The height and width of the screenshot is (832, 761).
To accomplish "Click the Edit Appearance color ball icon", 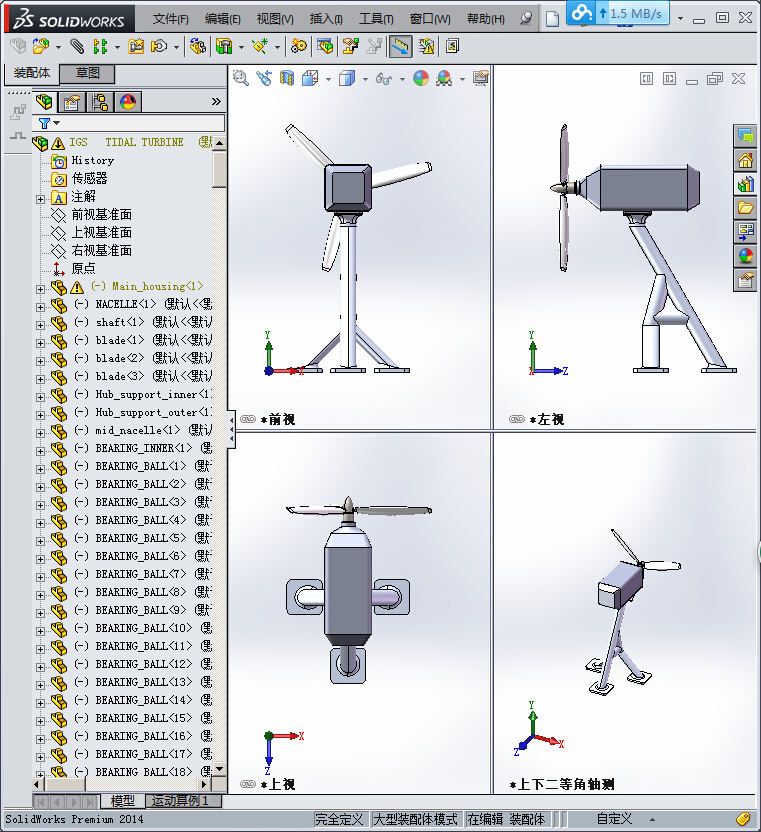I will pos(421,78).
